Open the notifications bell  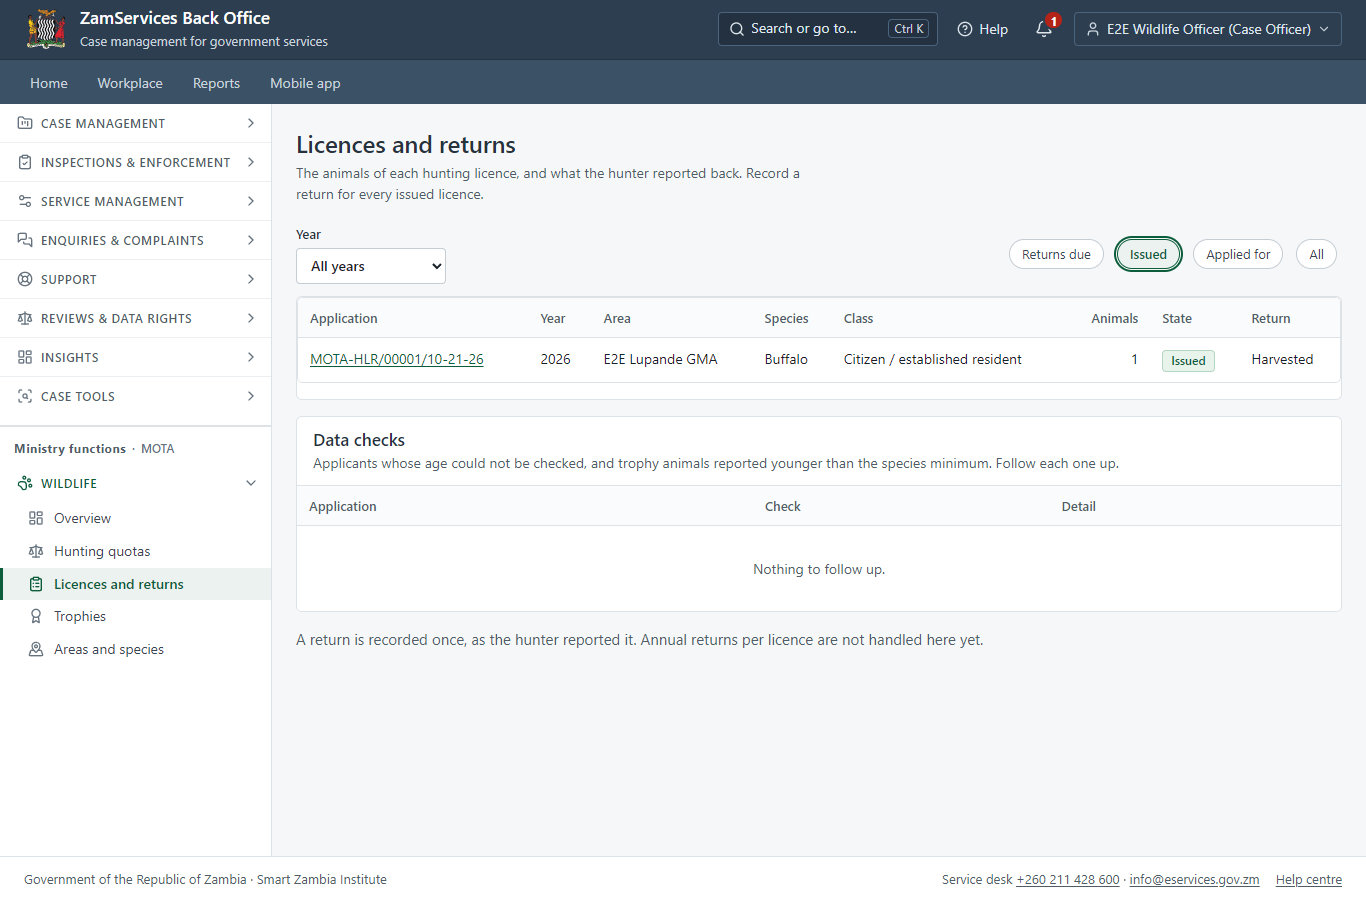click(1044, 29)
